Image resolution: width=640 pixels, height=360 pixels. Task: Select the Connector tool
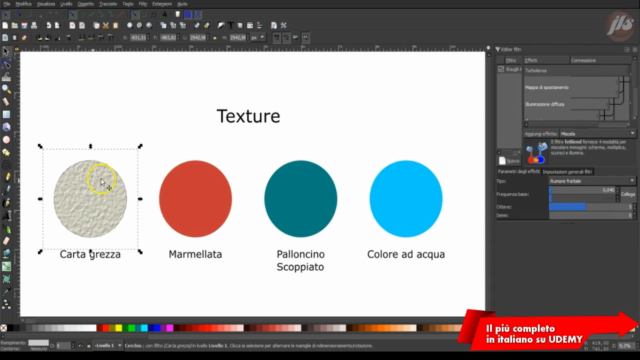[6, 304]
